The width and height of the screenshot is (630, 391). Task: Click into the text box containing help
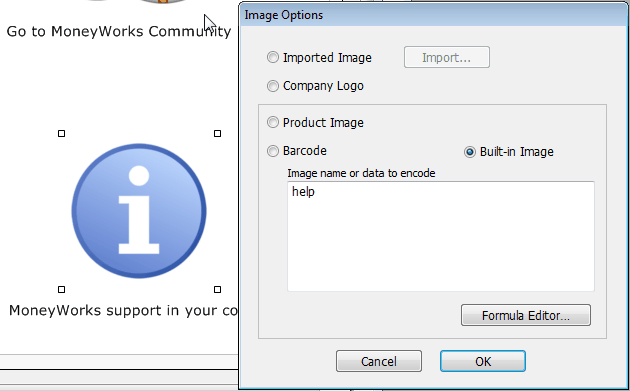pos(441,236)
